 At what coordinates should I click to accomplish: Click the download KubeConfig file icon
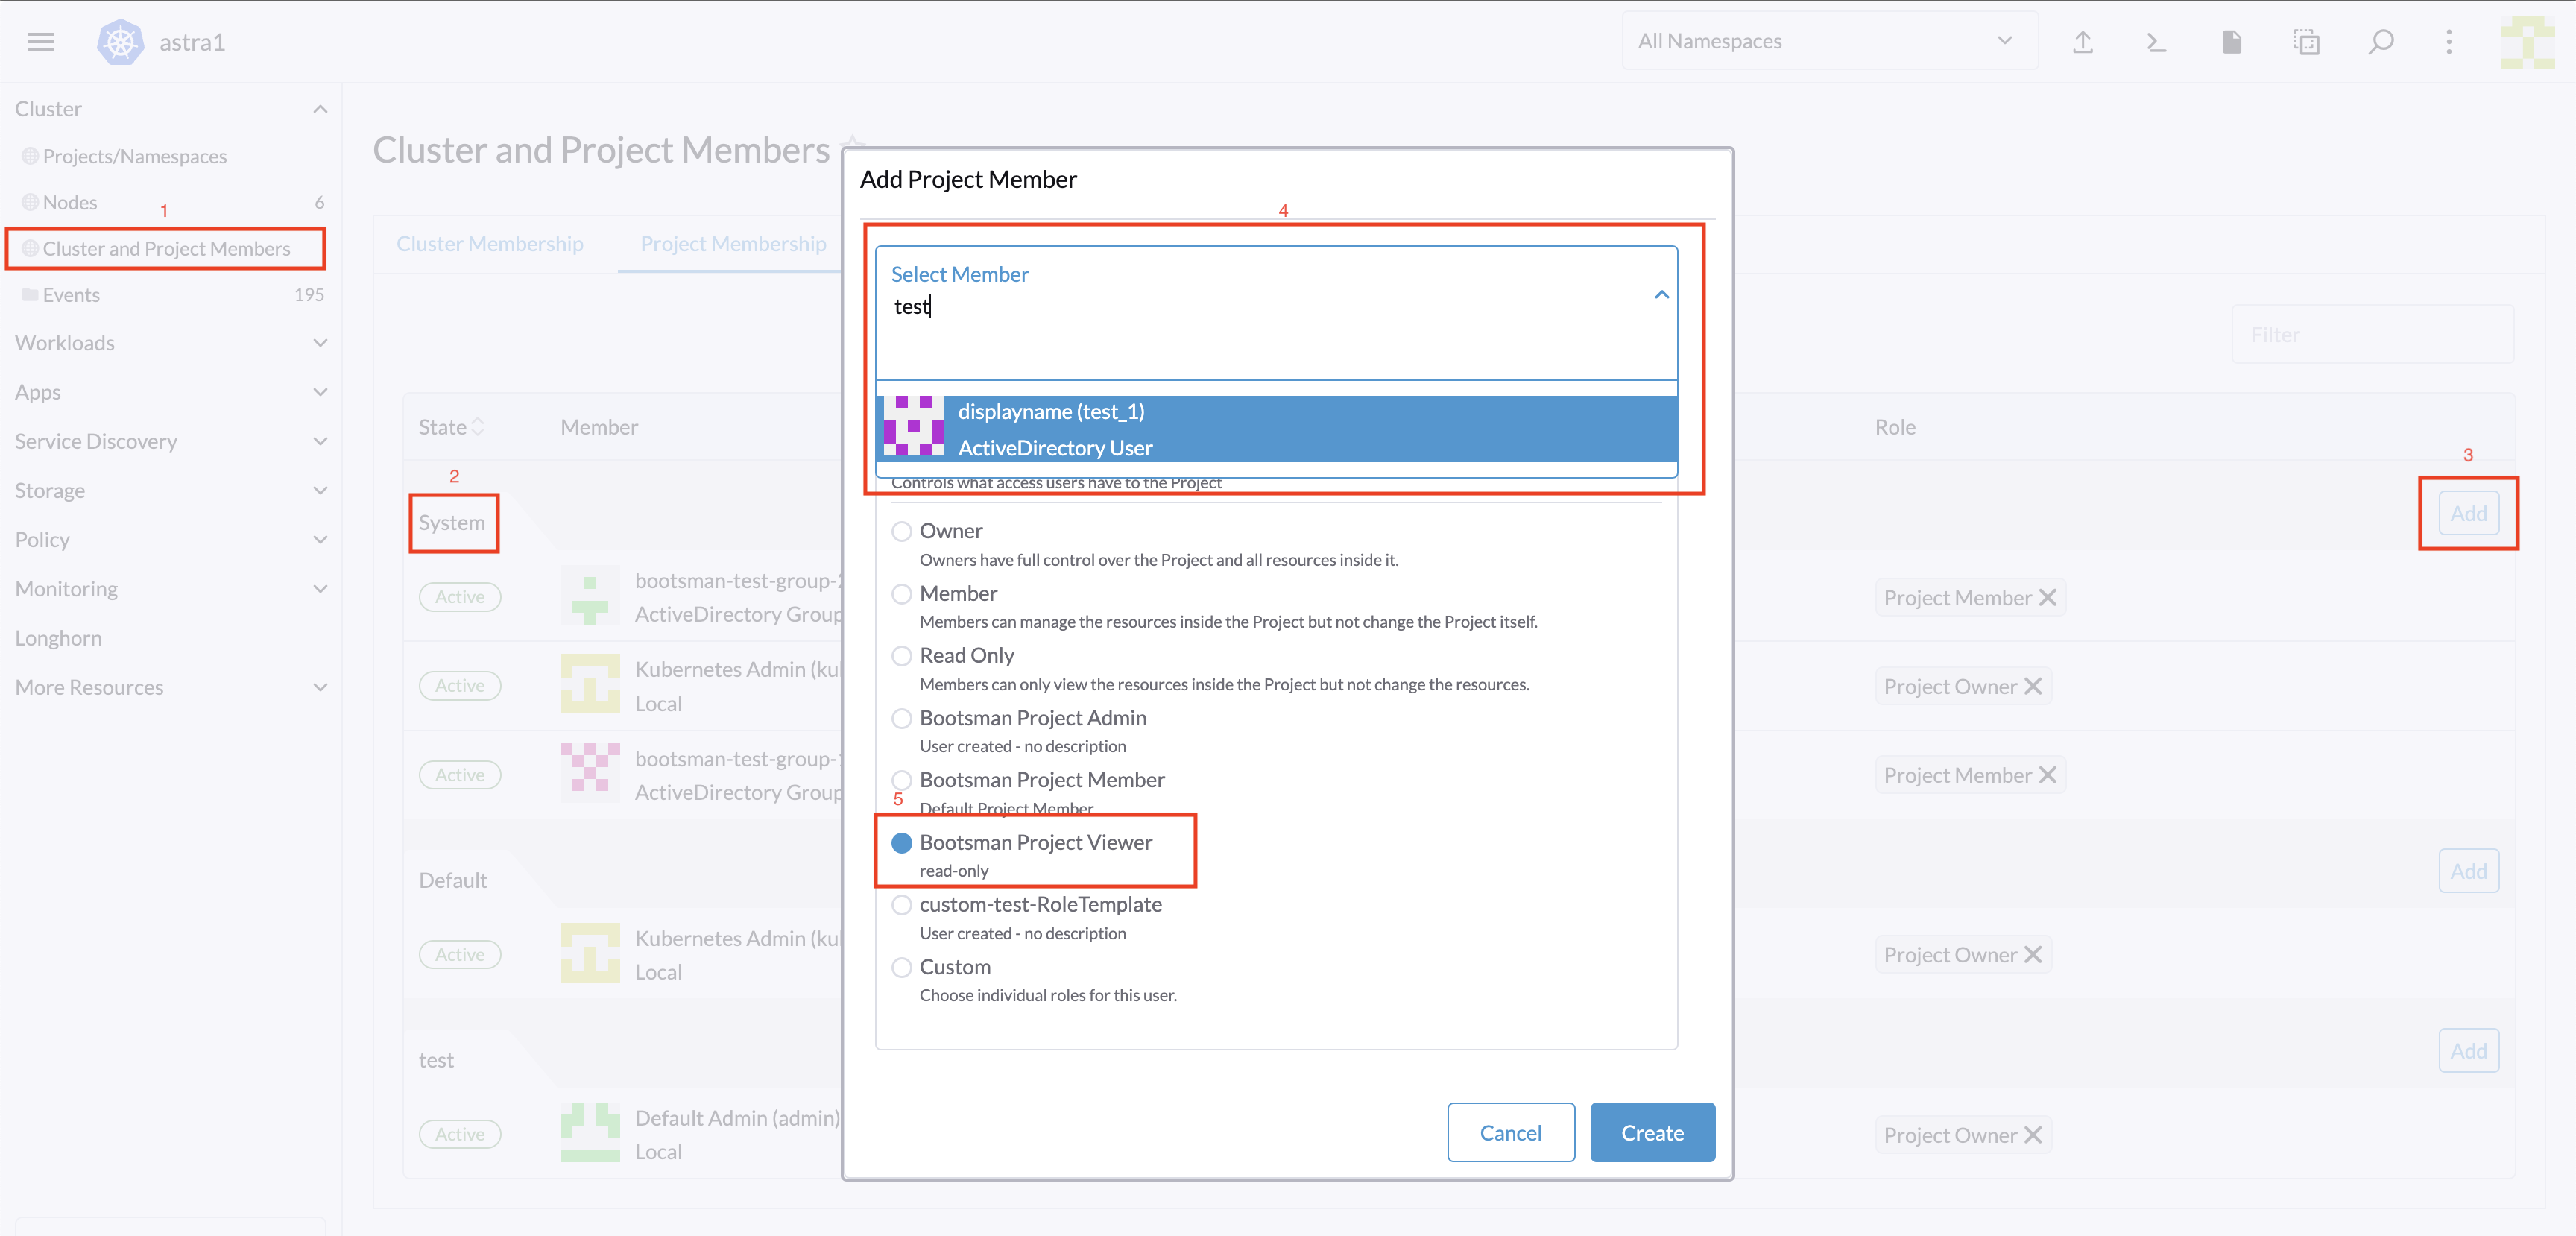tap(2232, 42)
